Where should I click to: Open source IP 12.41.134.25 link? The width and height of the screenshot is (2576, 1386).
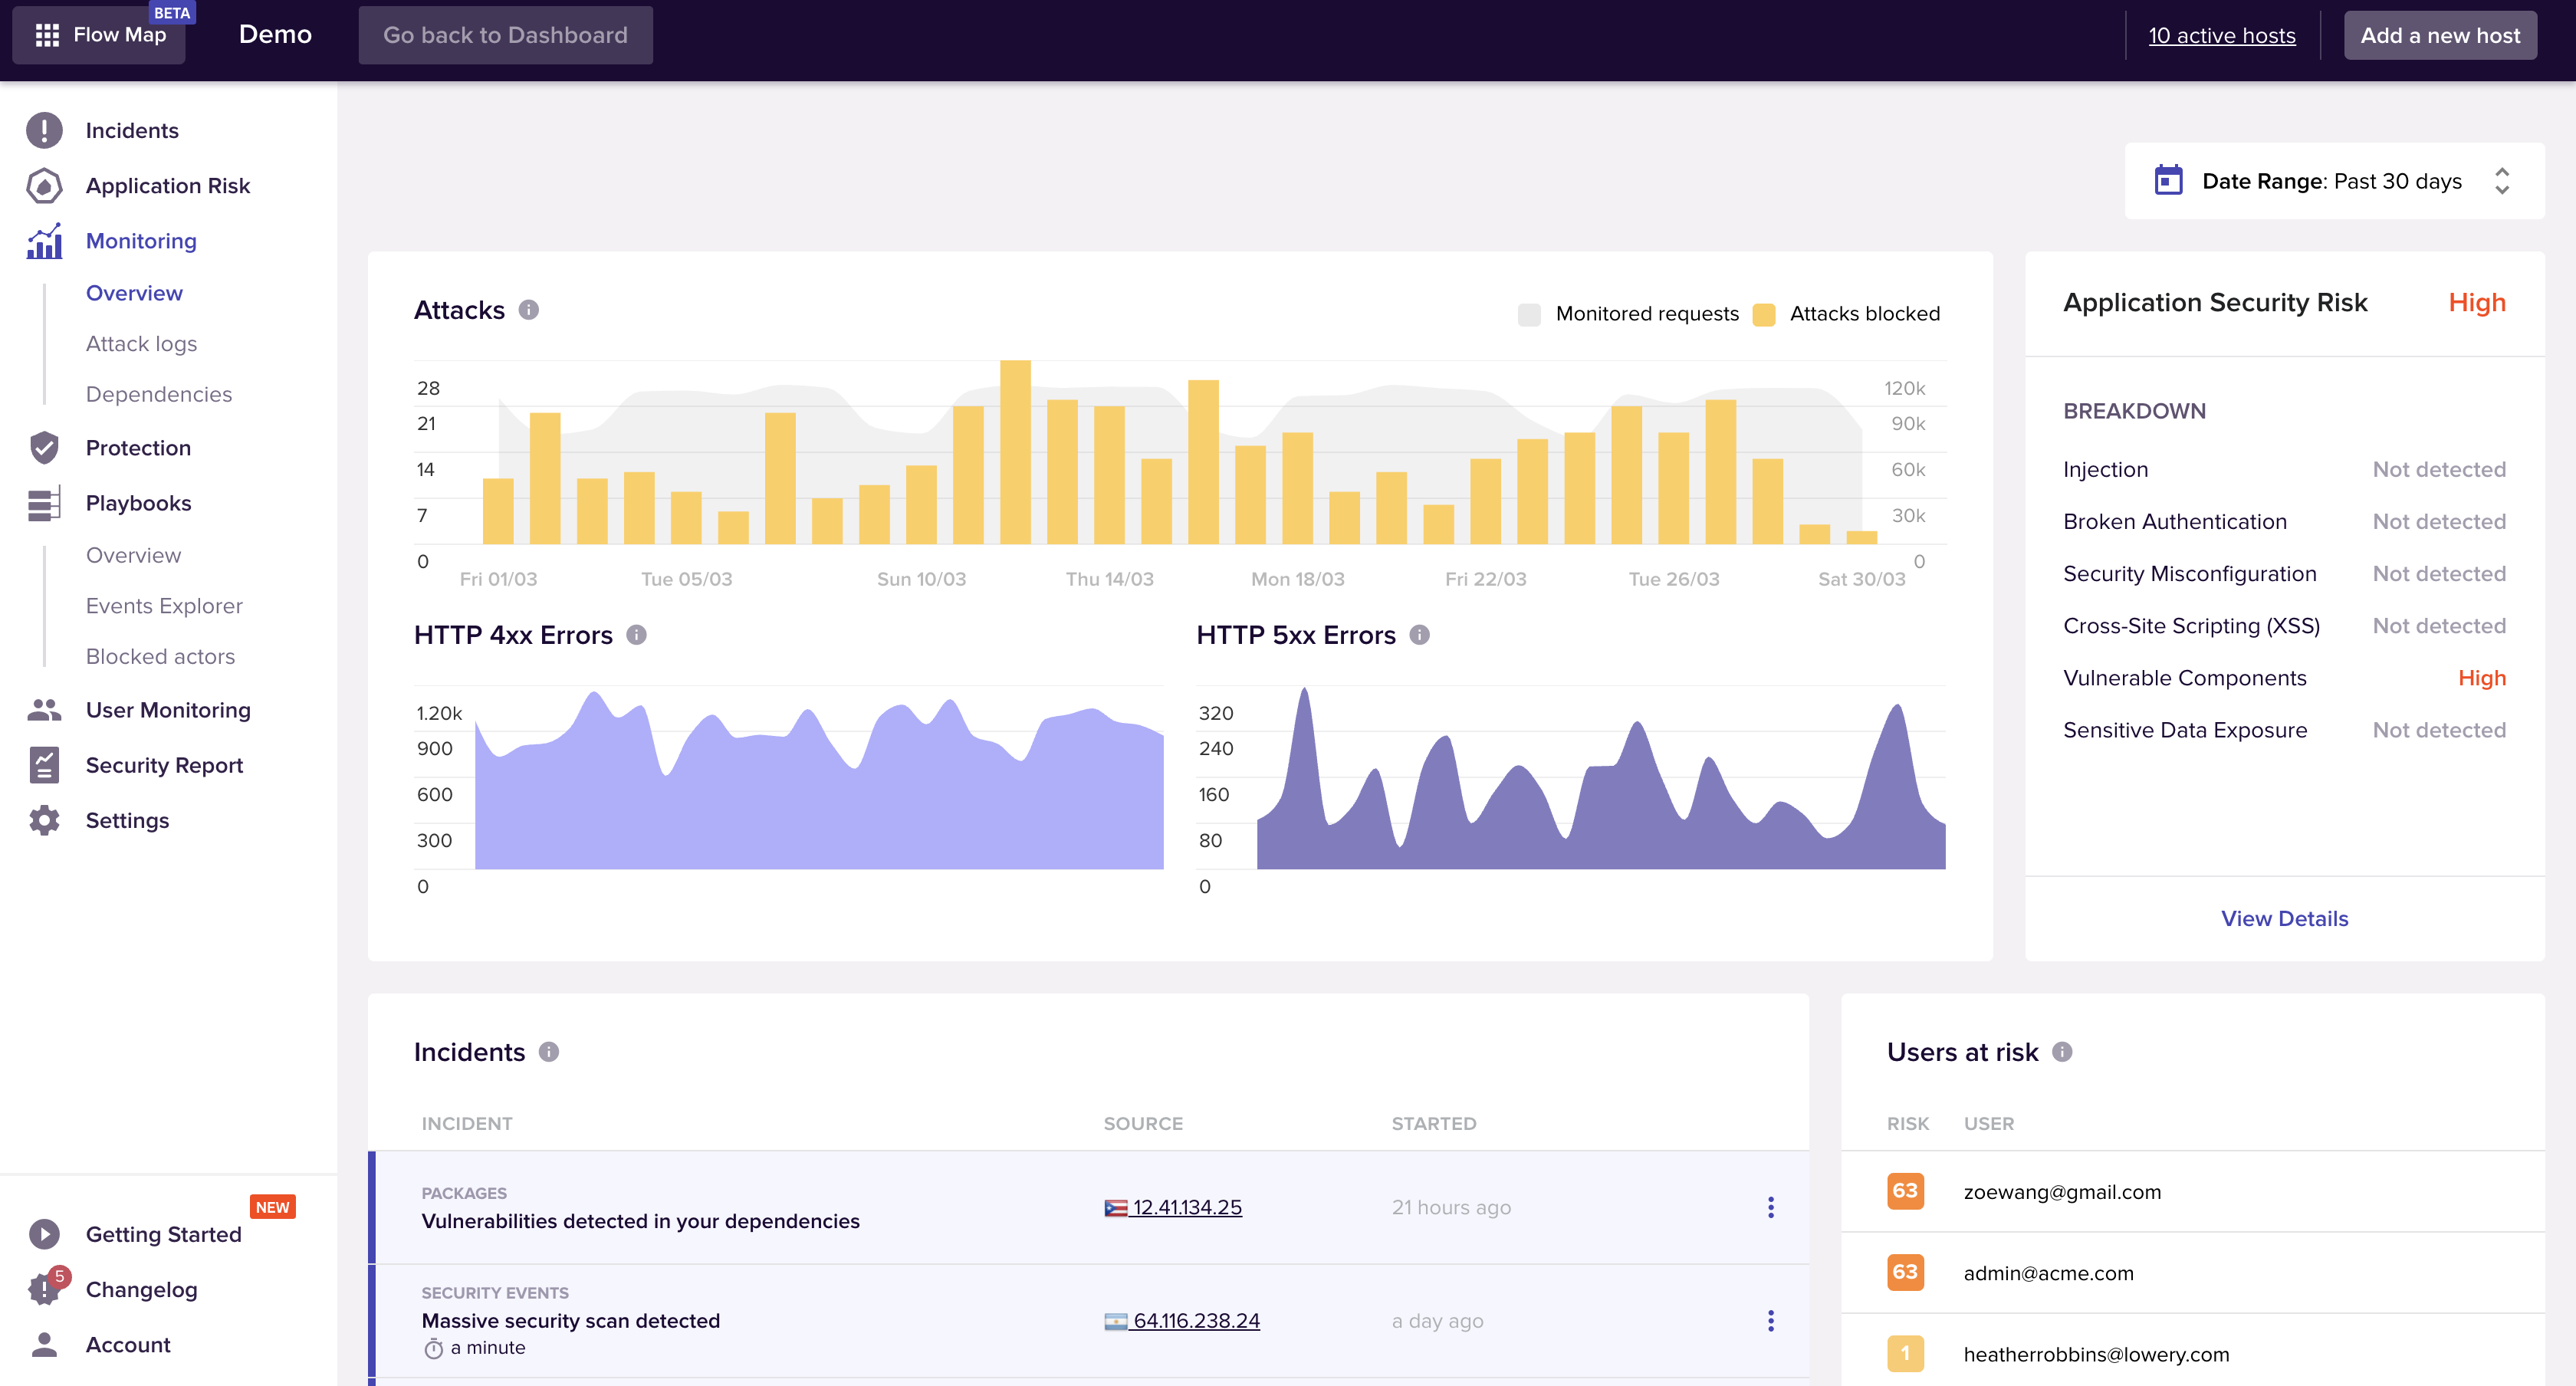click(x=1186, y=1207)
